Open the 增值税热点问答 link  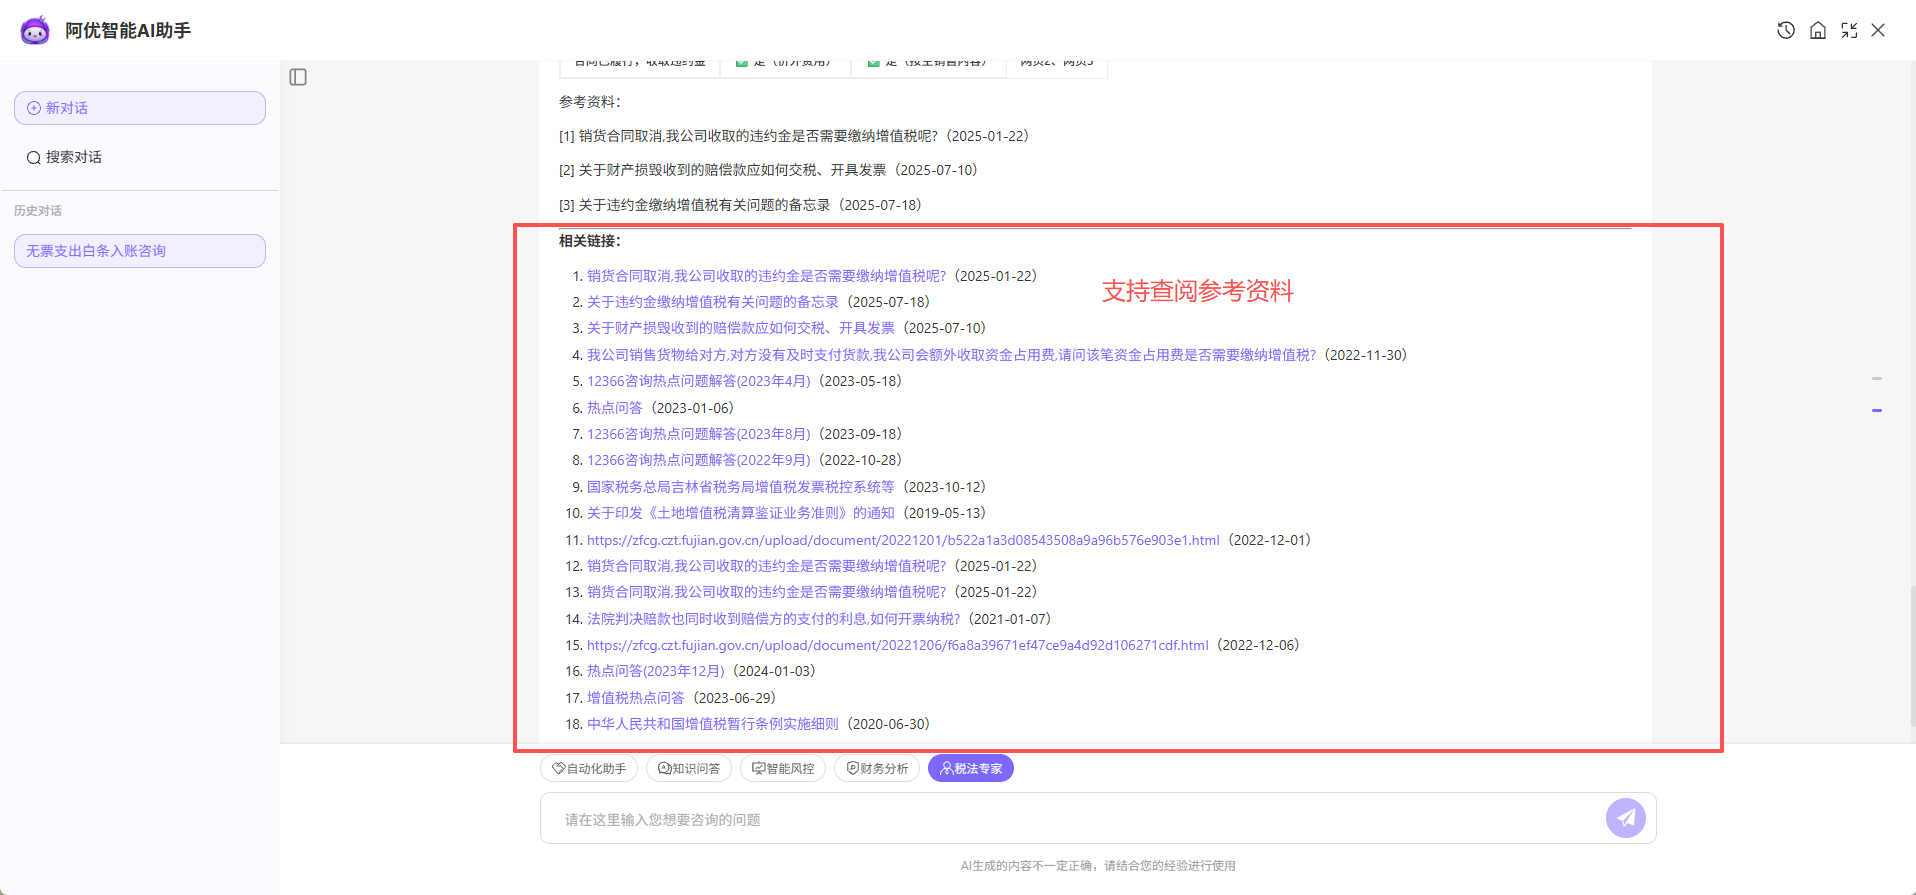(635, 698)
